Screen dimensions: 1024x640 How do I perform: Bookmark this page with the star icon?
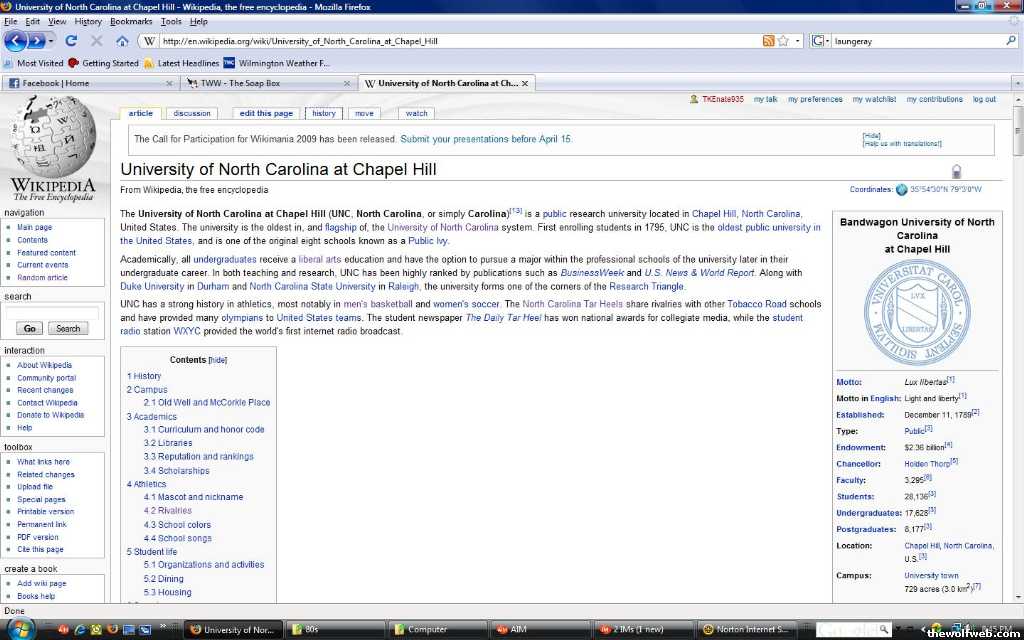pyautogui.click(x=784, y=41)
